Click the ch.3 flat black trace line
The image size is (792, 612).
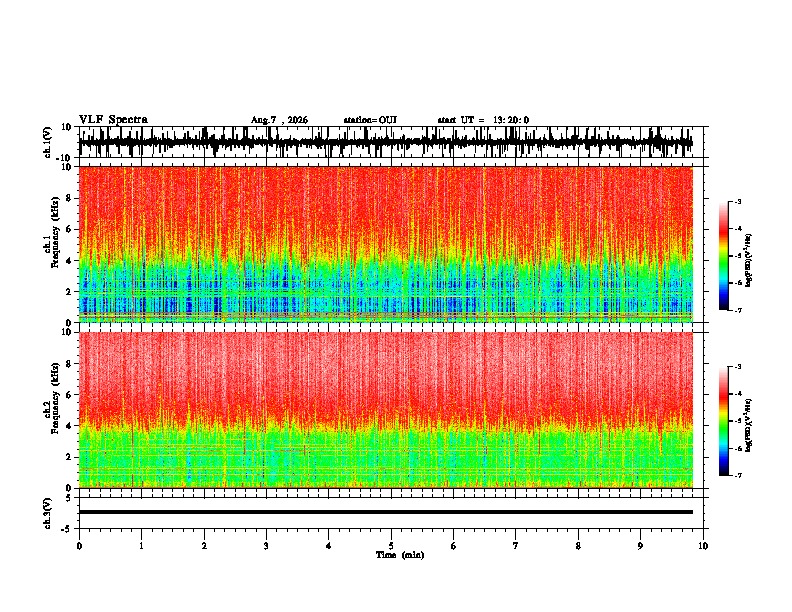385,512
